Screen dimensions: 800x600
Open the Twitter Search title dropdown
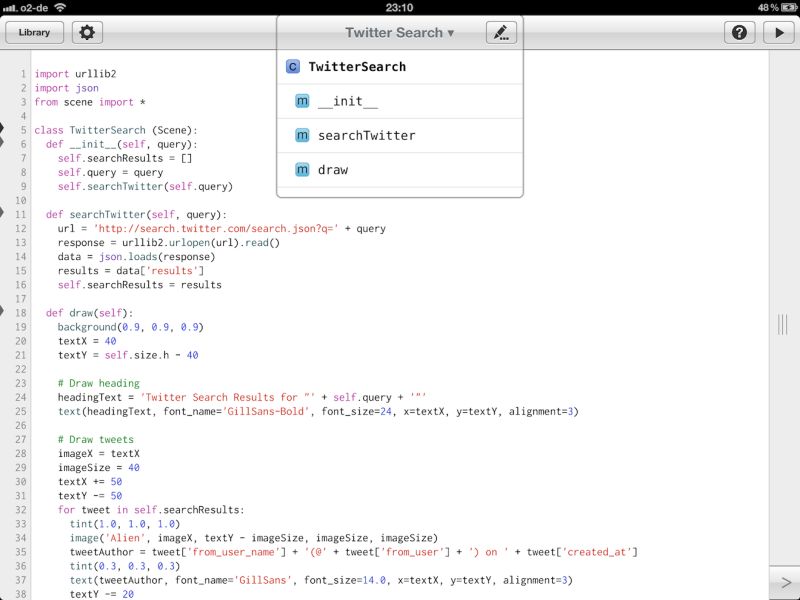pos(399,31)
